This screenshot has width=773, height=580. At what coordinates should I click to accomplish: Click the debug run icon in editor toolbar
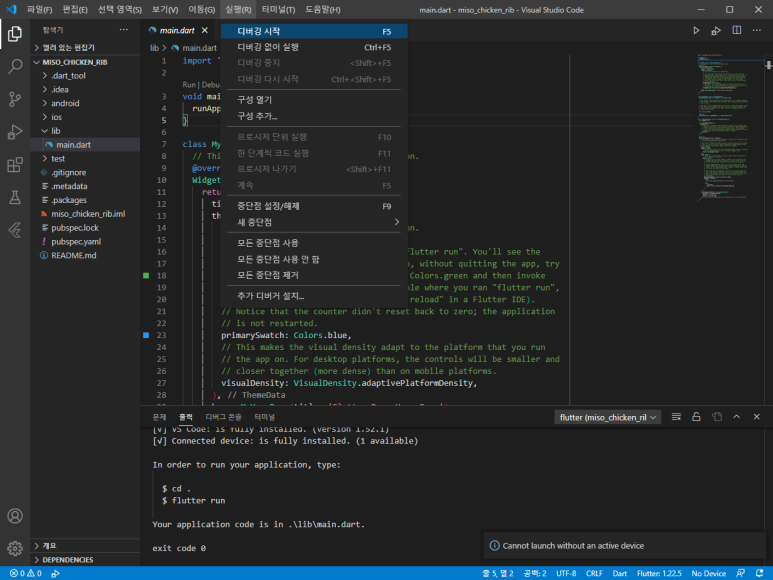tap(716, 31)
